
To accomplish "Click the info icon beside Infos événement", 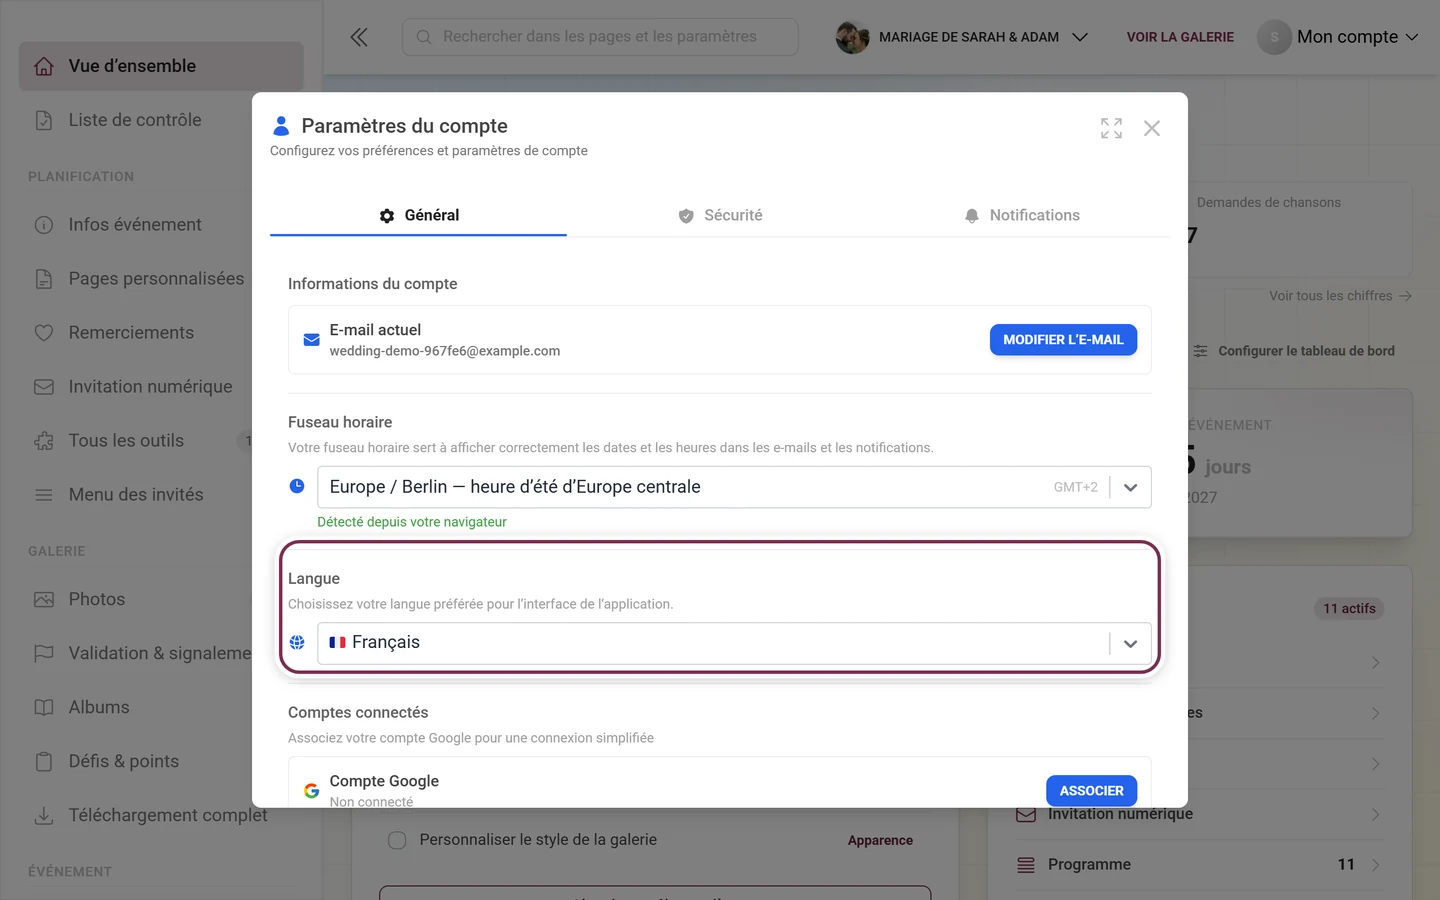I will pos(44,225).
